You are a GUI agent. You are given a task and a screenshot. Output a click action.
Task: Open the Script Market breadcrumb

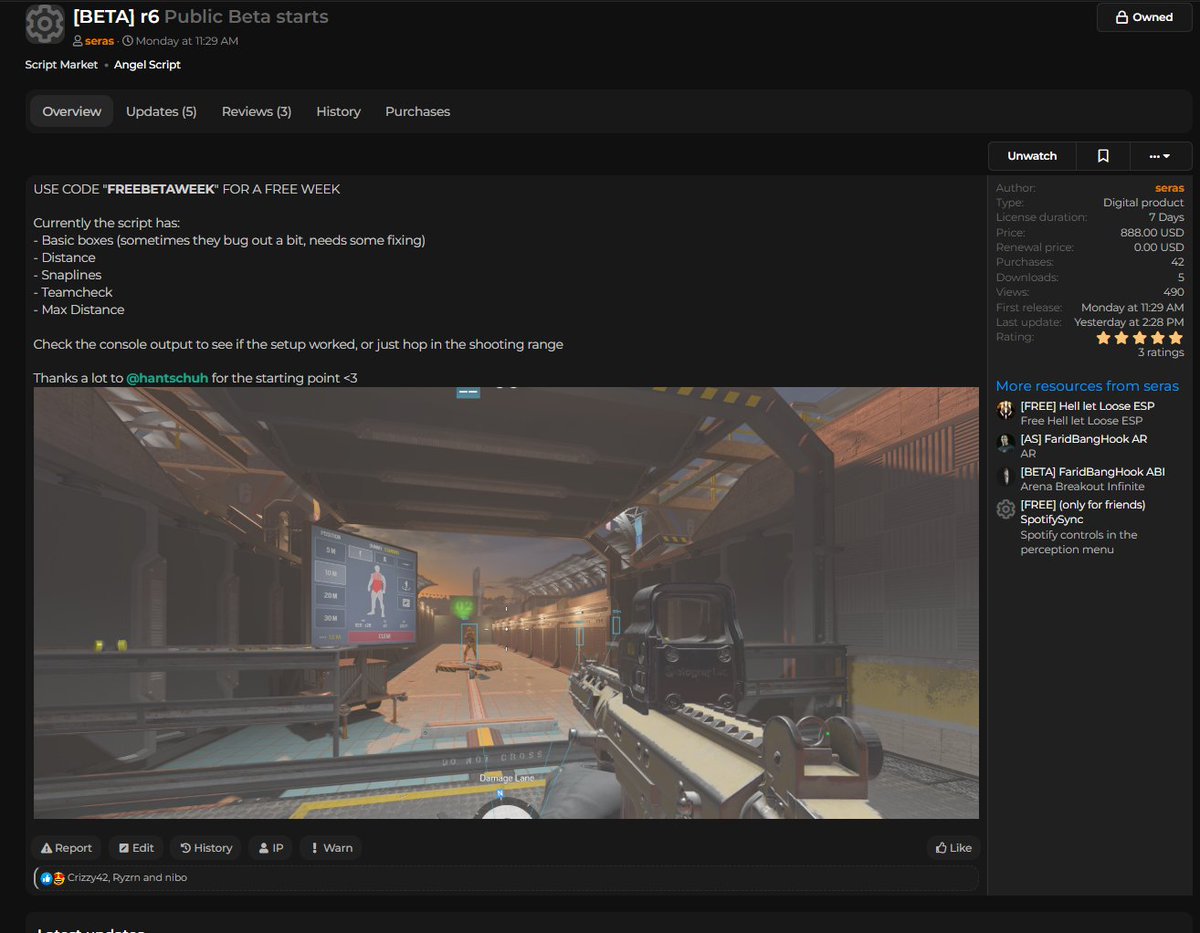pos(62,64)
